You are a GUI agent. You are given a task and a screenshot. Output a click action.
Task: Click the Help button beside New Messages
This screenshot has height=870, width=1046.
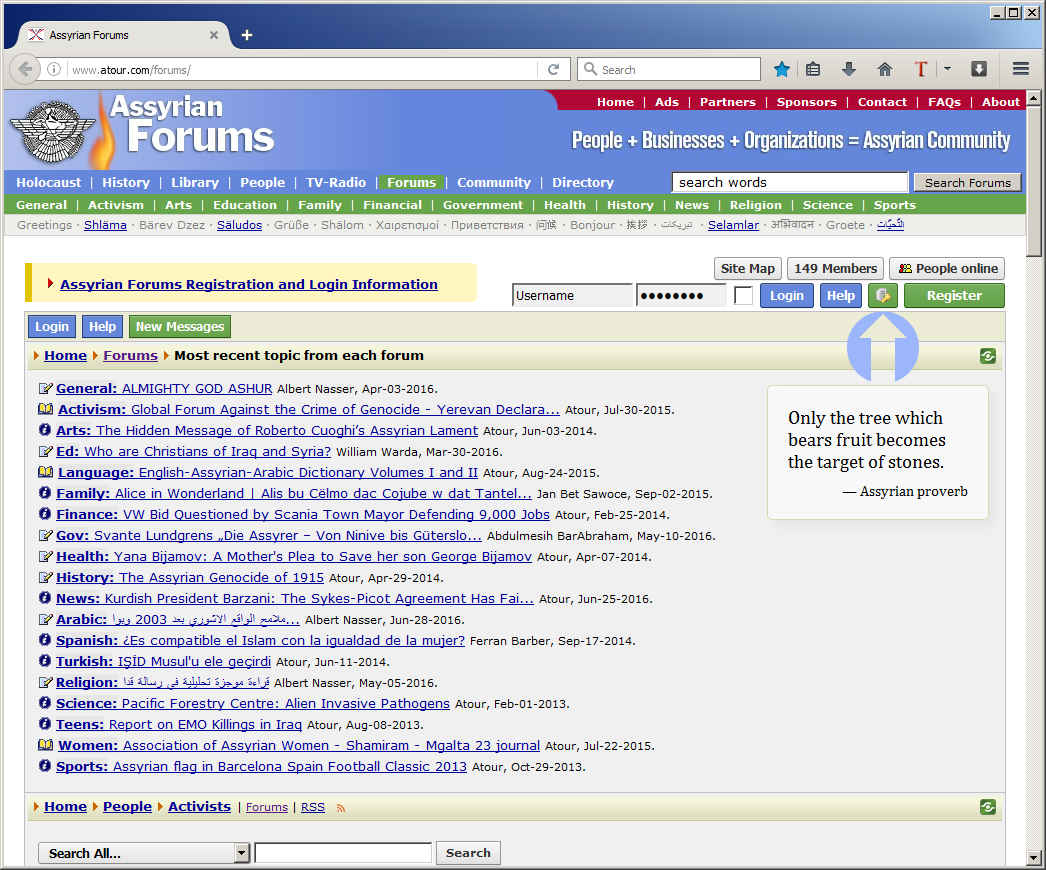(x=102, y=326)
